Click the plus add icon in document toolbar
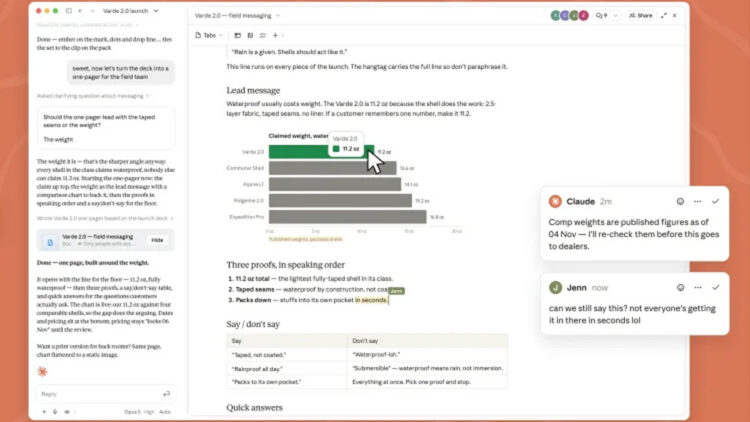Image resolution: width=750 pixels, height=422 pixels. [x=275, y=35]
